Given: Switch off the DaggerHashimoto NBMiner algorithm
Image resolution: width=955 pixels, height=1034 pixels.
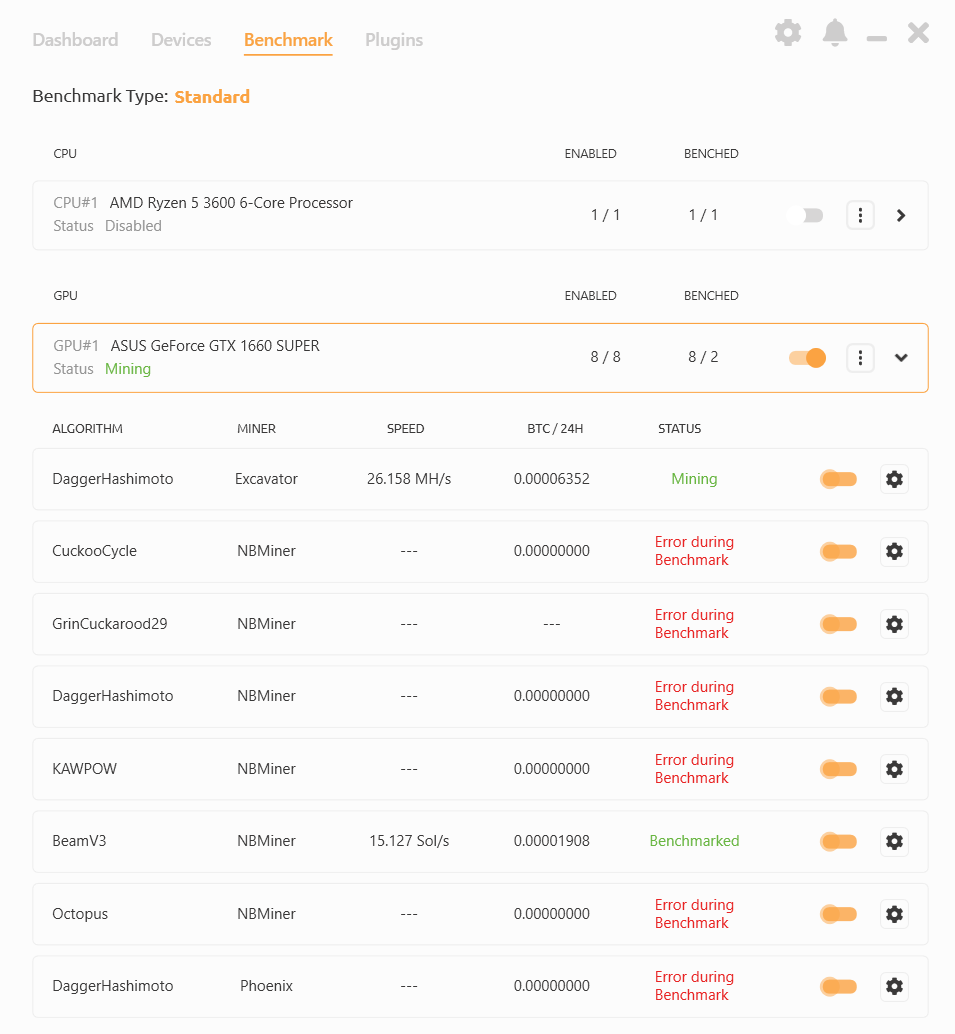Looking at the screenshot, I should coord(838,696).
